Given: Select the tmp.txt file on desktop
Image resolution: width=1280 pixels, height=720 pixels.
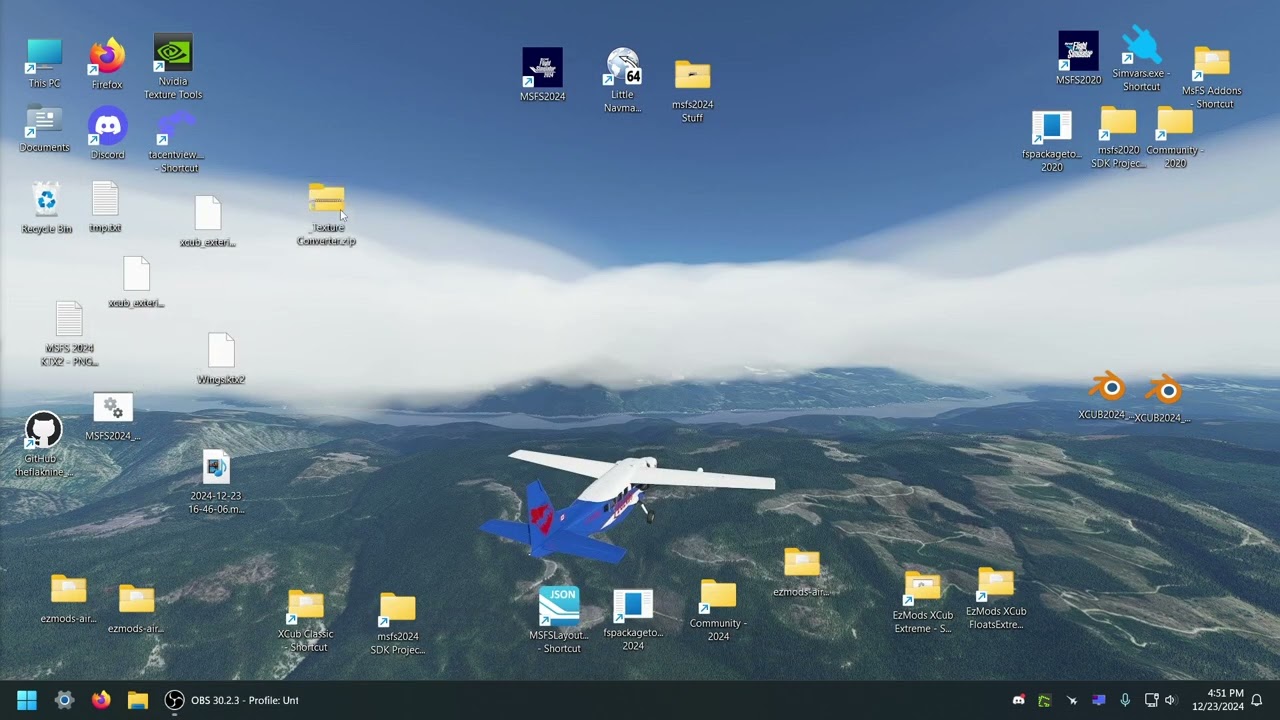Looking at the screenshot, I should tap(105, 207).
